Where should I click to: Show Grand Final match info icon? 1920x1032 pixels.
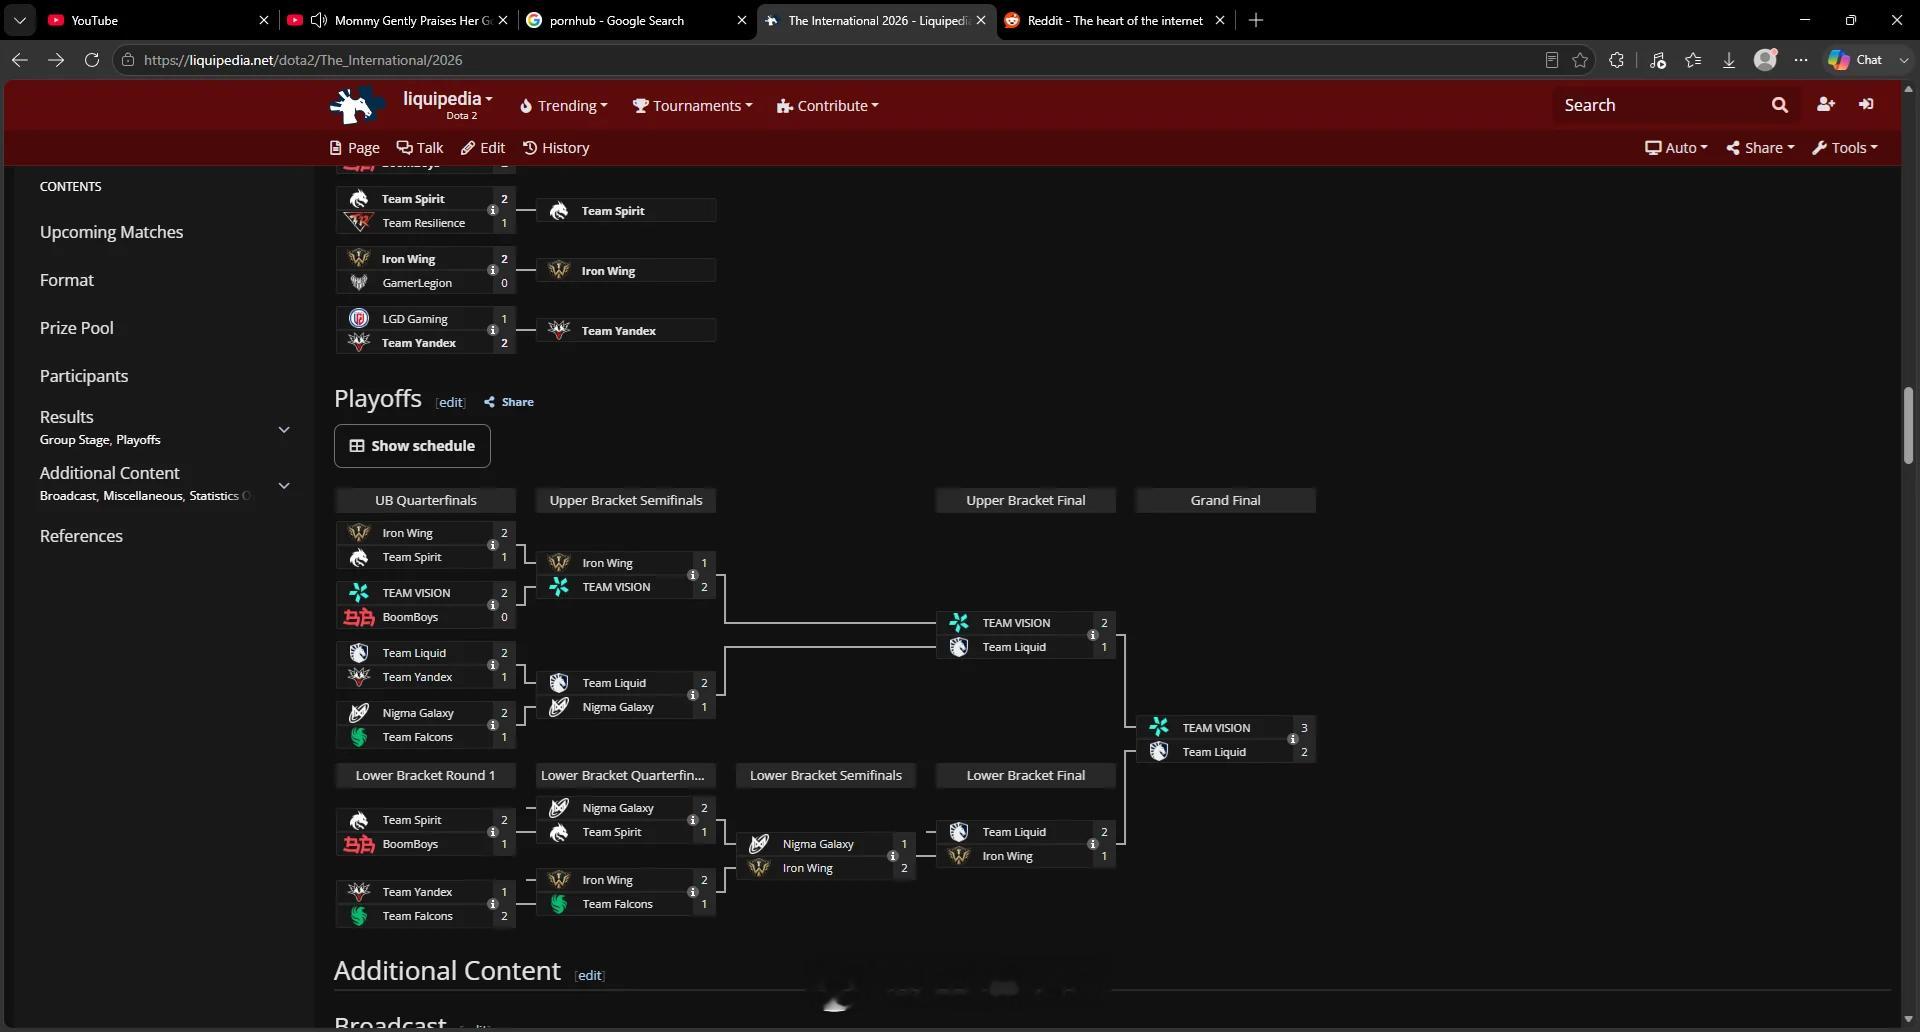(1292, 740)
